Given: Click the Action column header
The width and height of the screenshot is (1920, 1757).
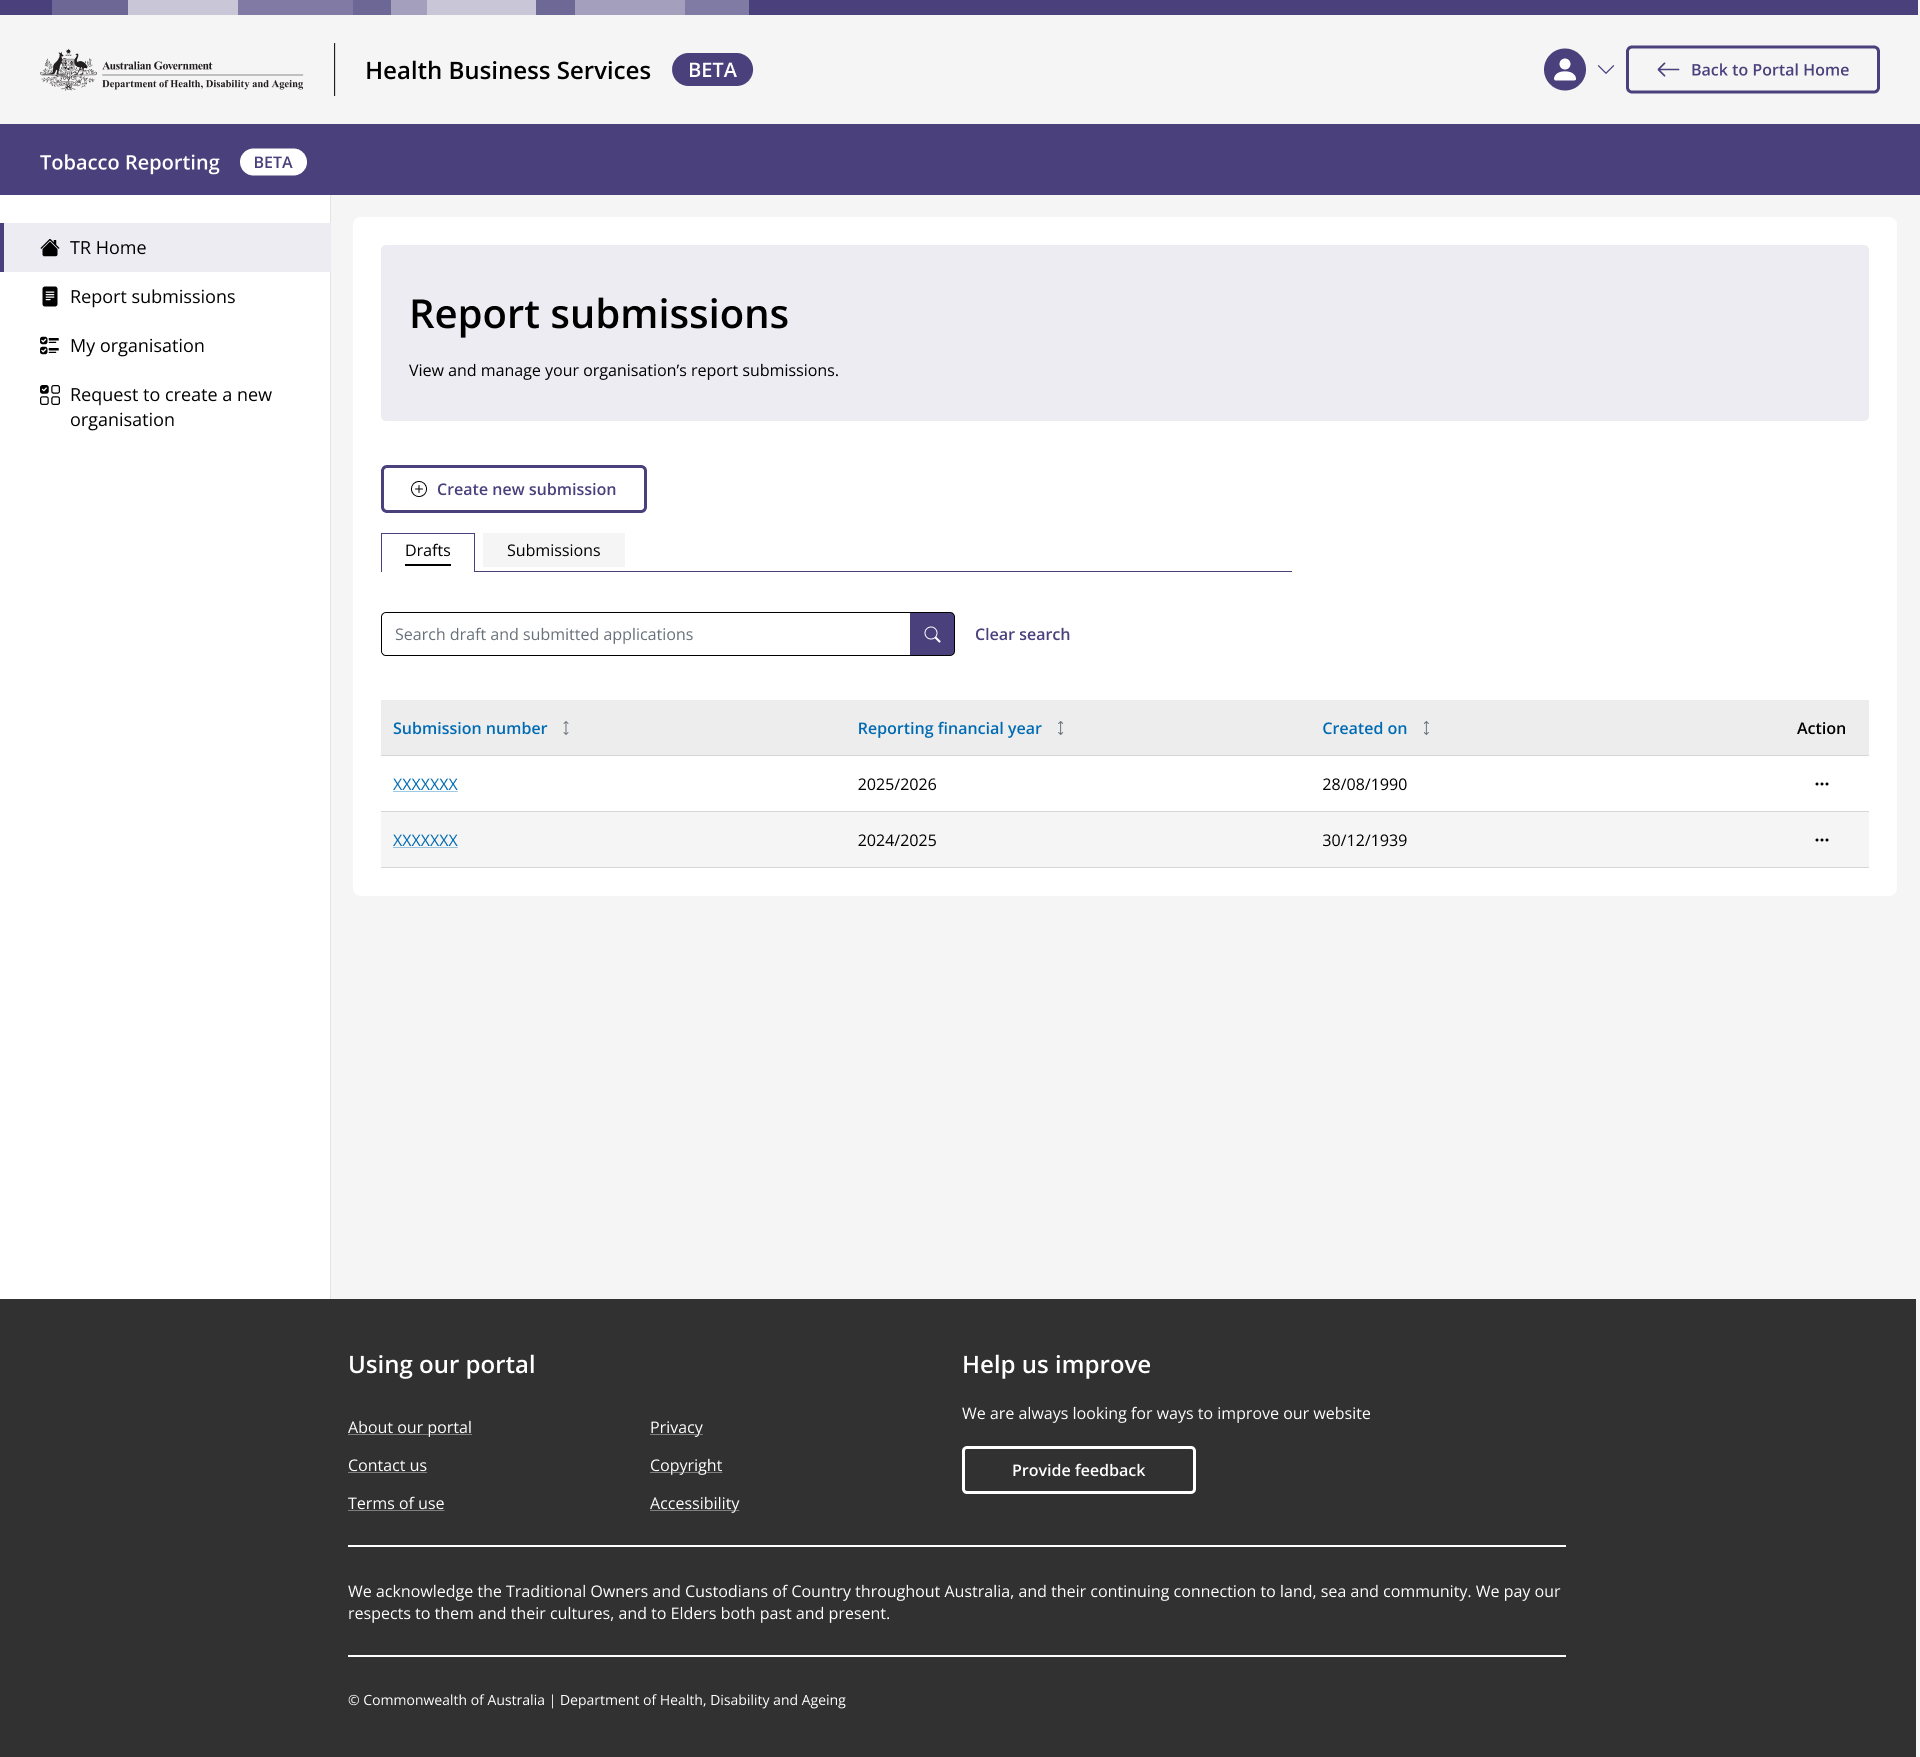Looking at the screenshot, I should pyautogui.click(x=1821, y=728).
